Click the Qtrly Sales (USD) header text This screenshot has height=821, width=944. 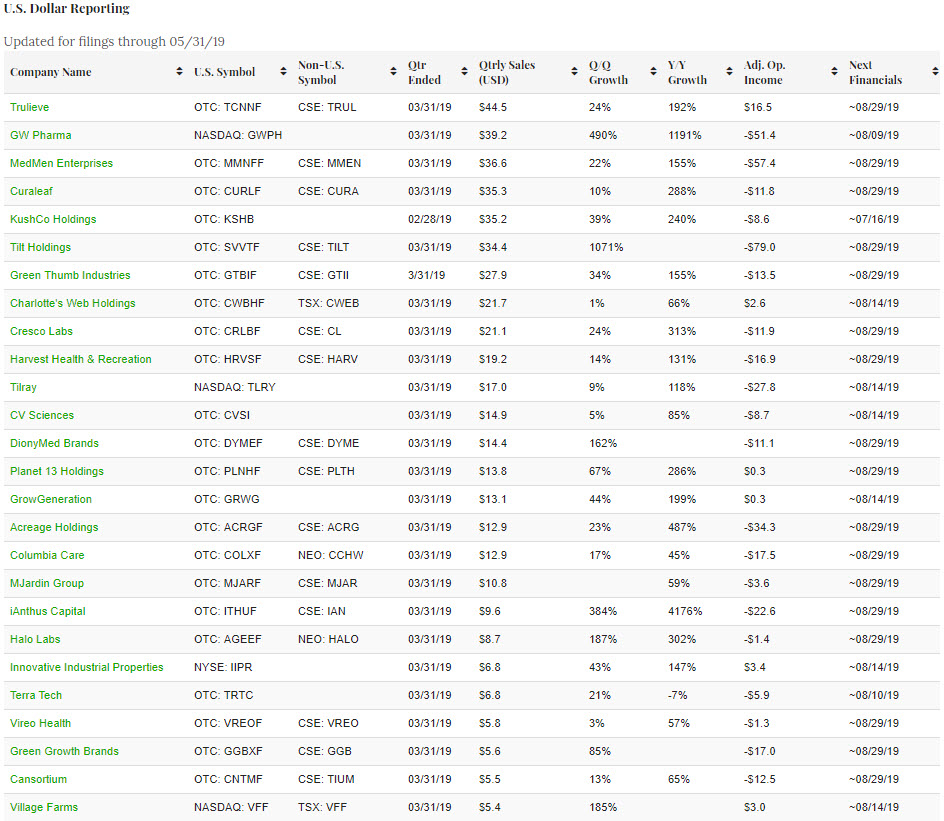click(507, 72)
